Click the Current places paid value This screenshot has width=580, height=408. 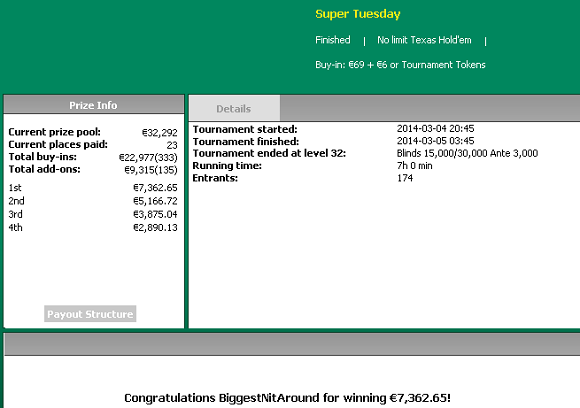coord(172,145)
